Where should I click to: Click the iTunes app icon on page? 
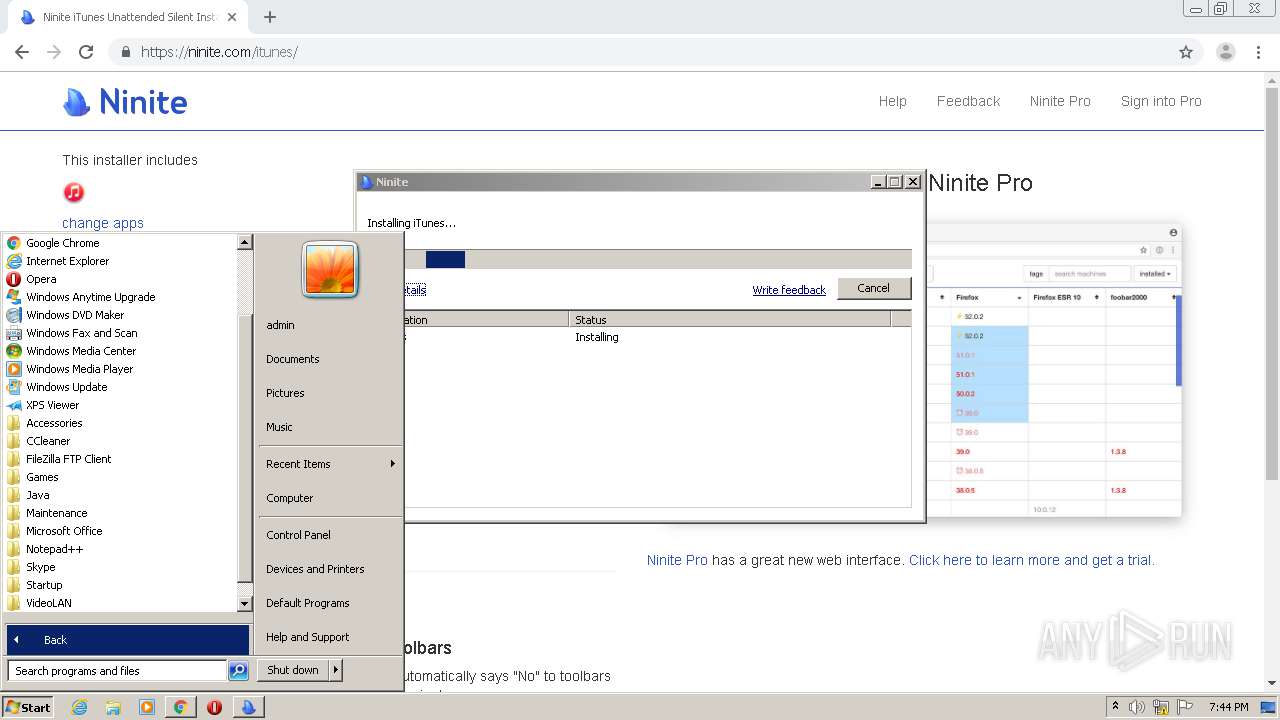click(74, 192)
